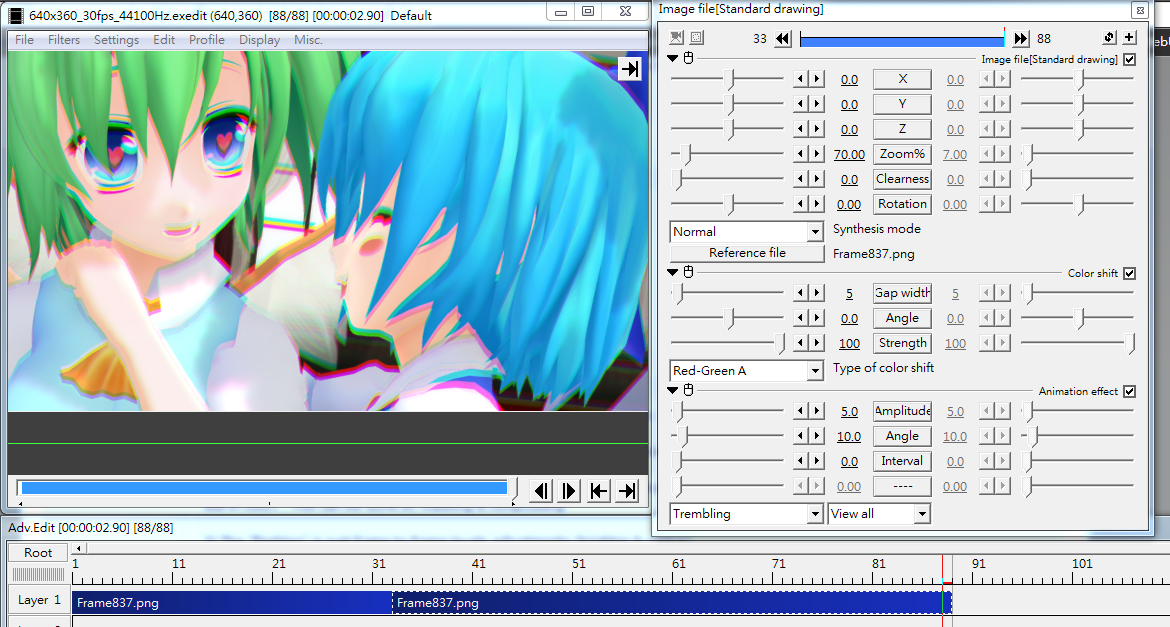Click the X parameter button
The width and height of the screenshot is (1170, 627).
click(x=902, y=79)
